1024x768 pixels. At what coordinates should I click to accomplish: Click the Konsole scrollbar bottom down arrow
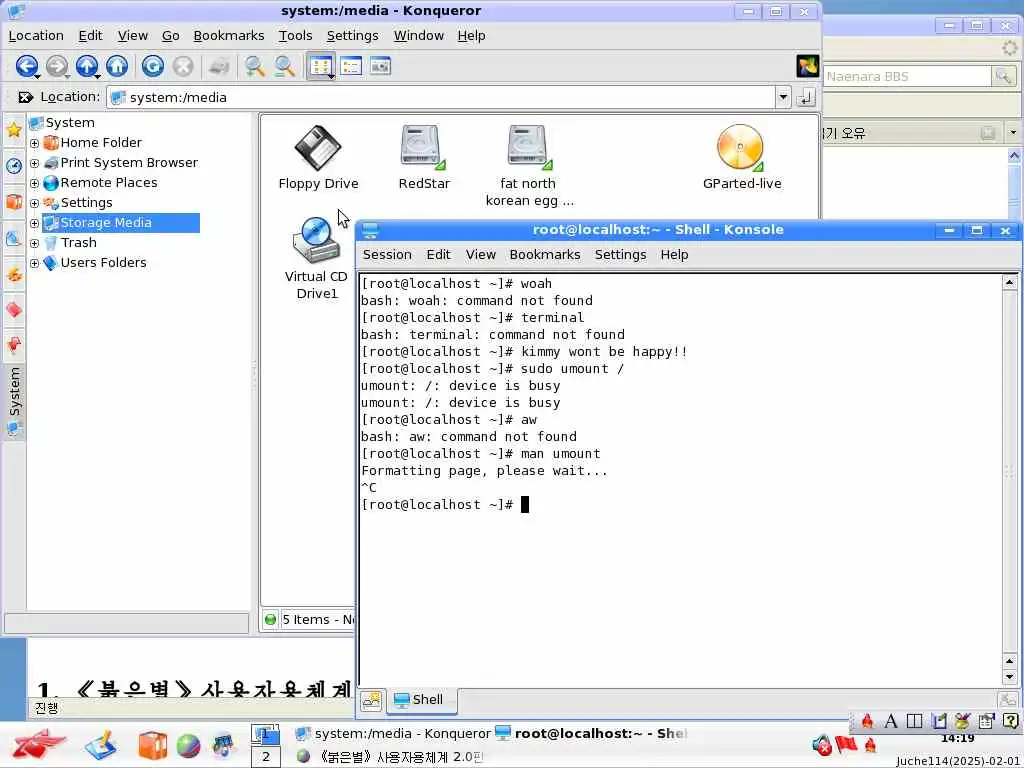click(1010, 678)
